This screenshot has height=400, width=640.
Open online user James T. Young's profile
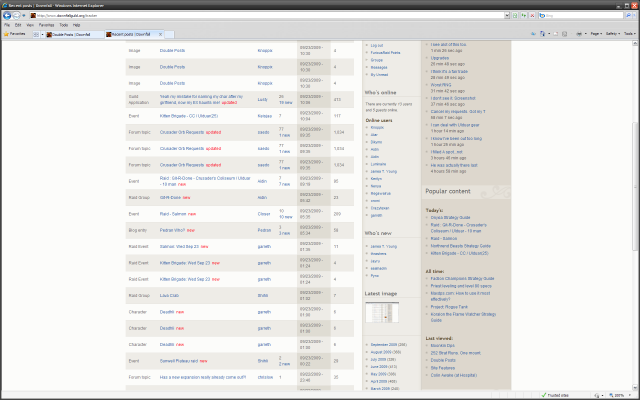(x=383, y=171)
